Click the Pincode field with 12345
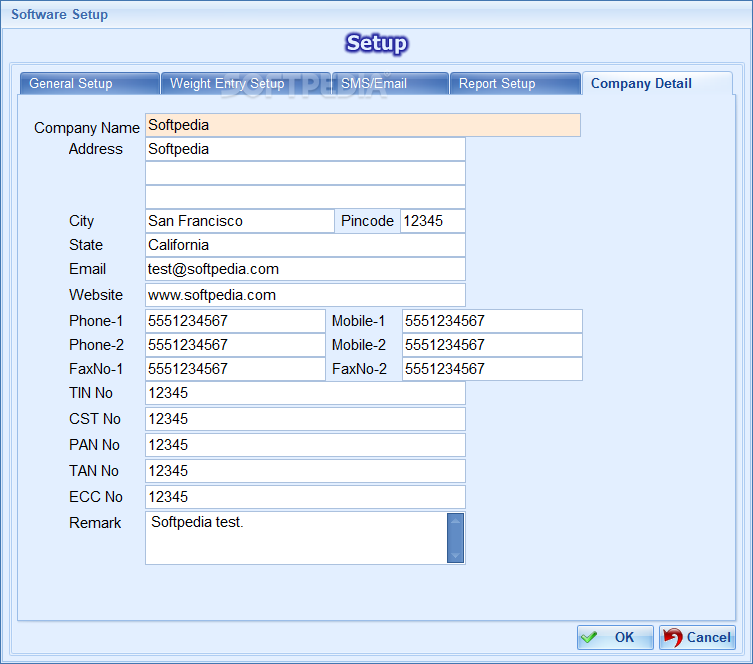This screenshot has width=753, height=664. (x=433, y=221)
